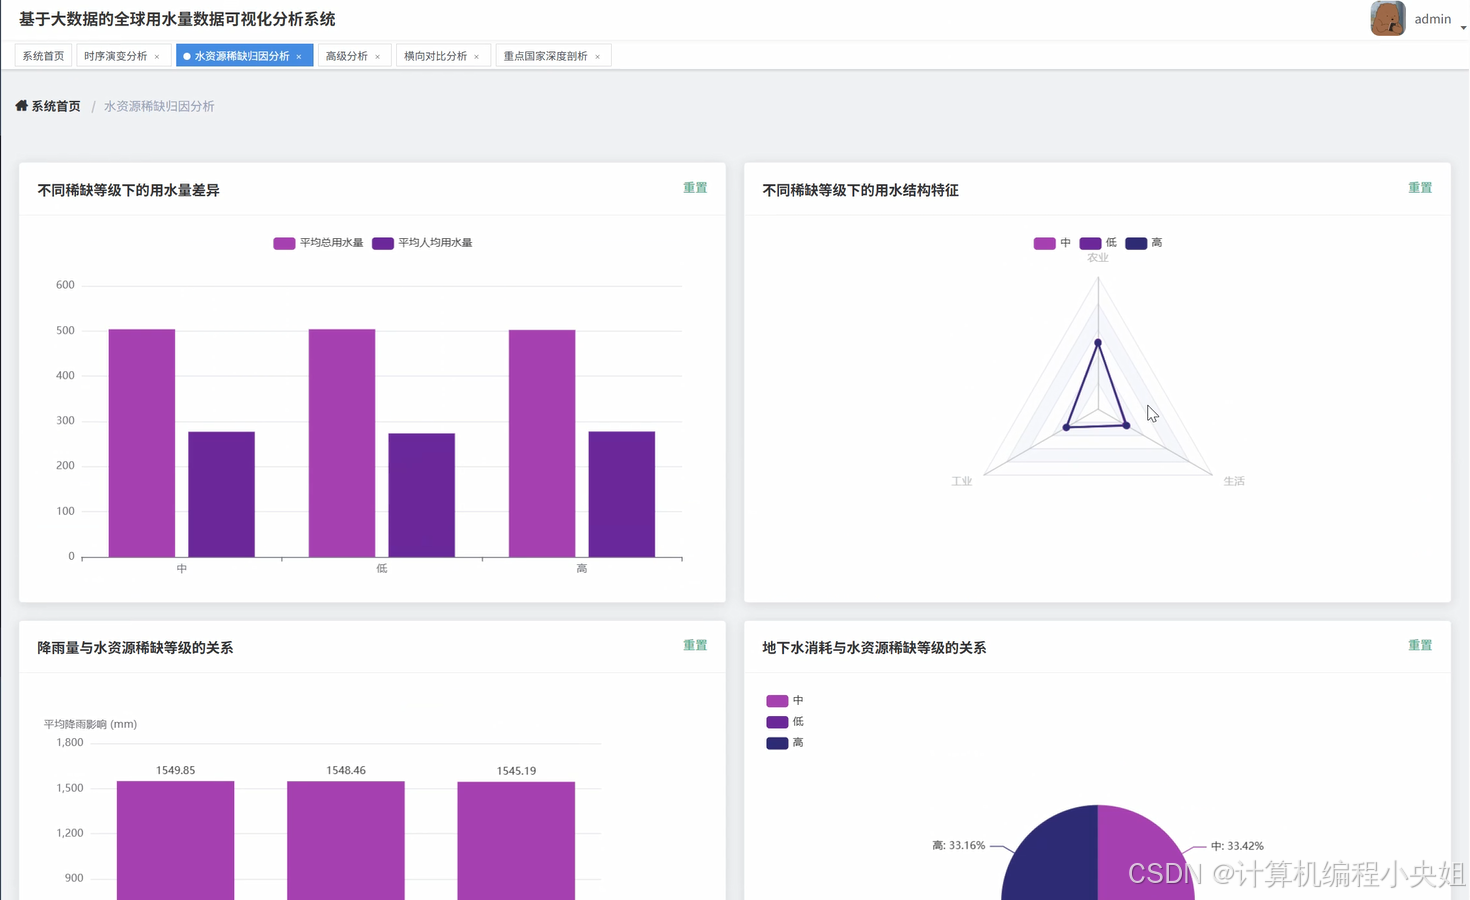
Task: Click the rainfall bar labeled 1548.46
Action: [x=346, y=840]
